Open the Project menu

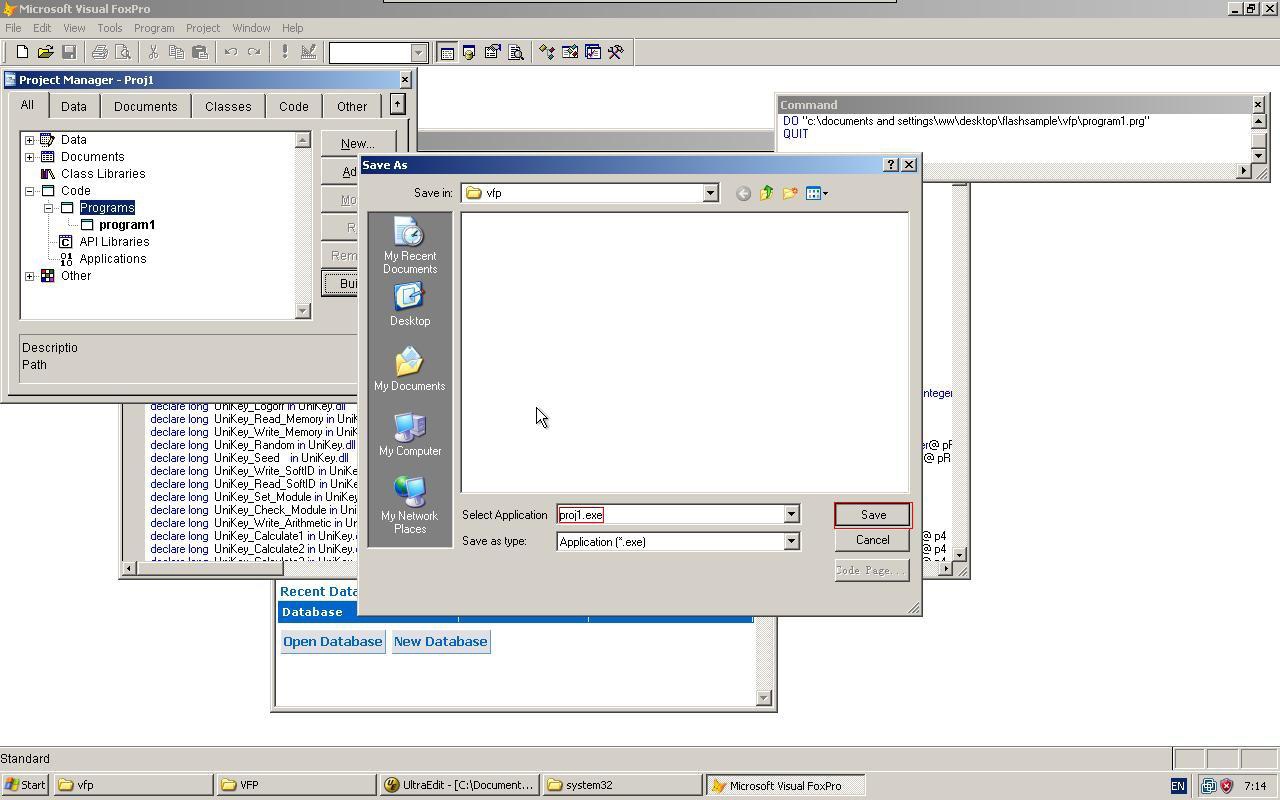[x=202, y=28]
